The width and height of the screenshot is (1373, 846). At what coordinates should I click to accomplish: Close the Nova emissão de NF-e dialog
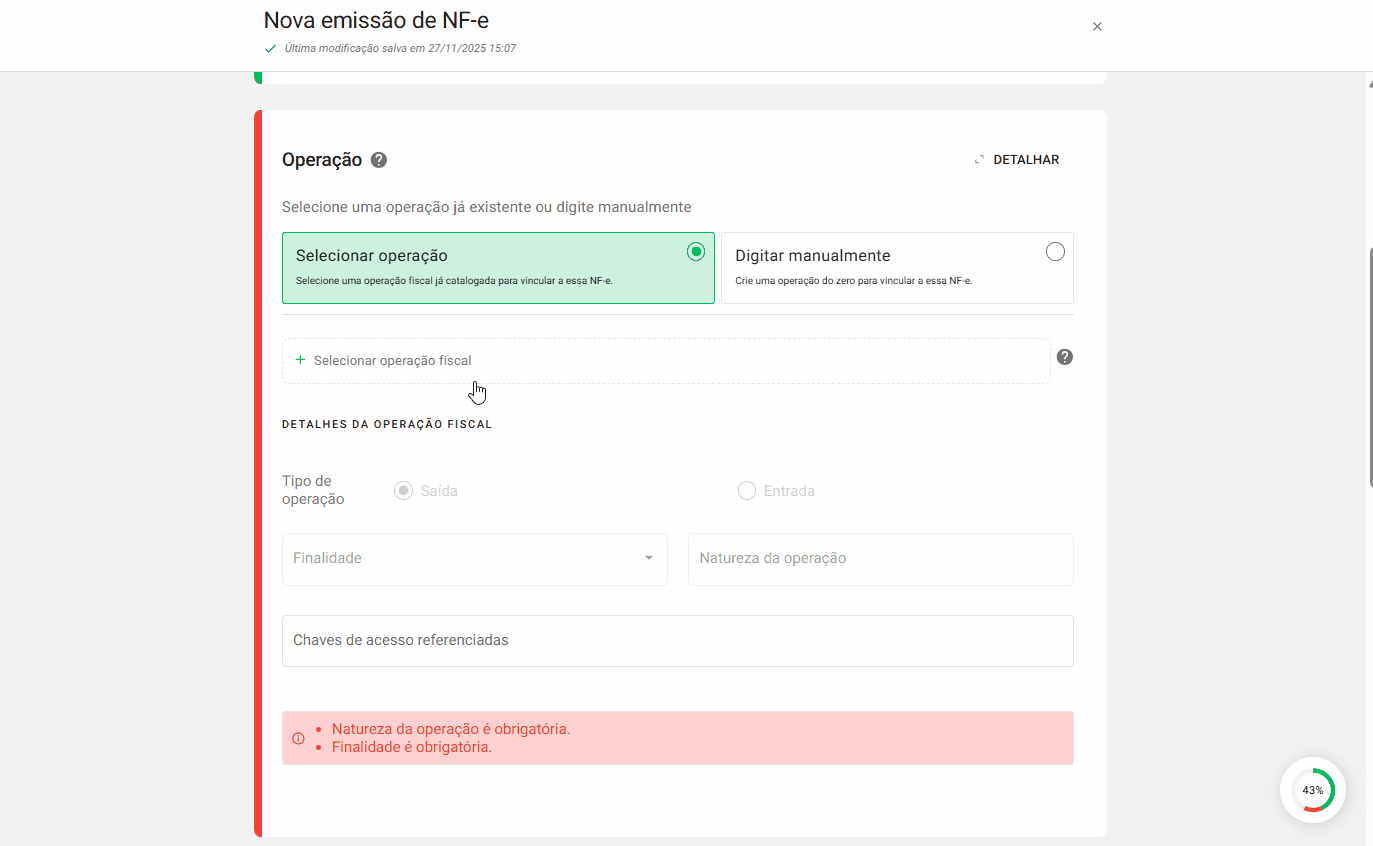[1097, 26]
